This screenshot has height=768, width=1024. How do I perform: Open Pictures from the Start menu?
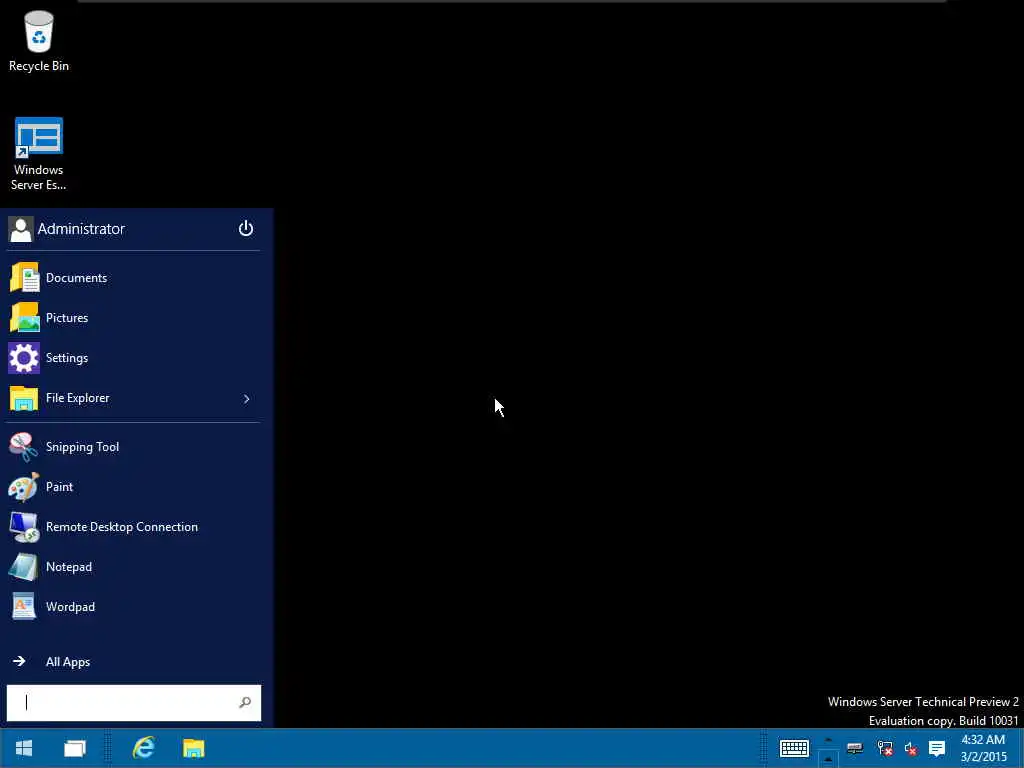click(x=133, y=318)
